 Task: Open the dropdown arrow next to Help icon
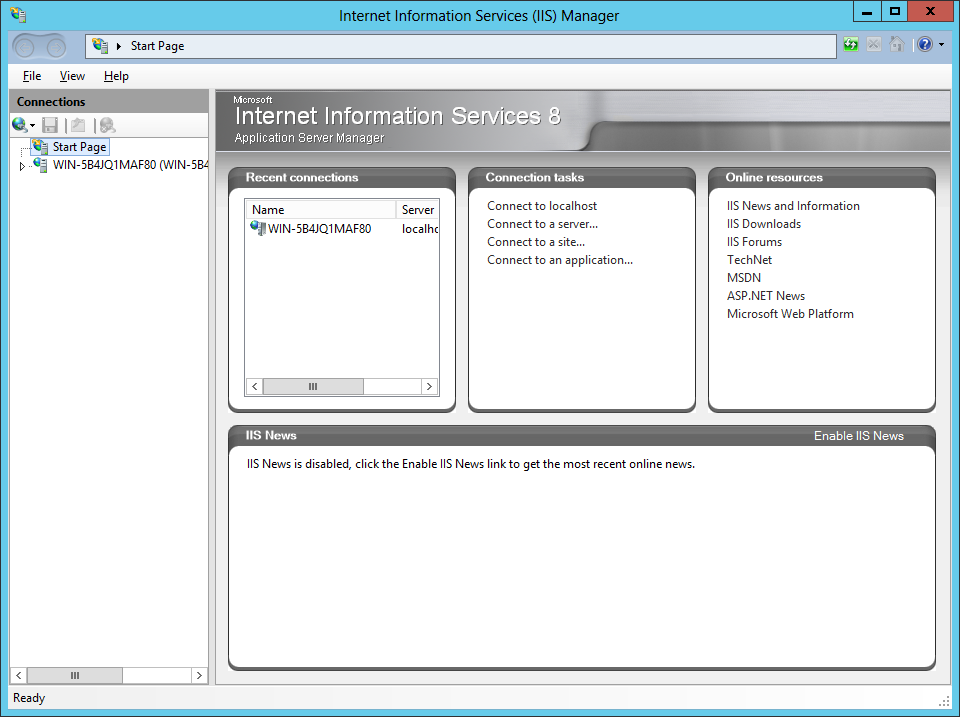[941, 45]
